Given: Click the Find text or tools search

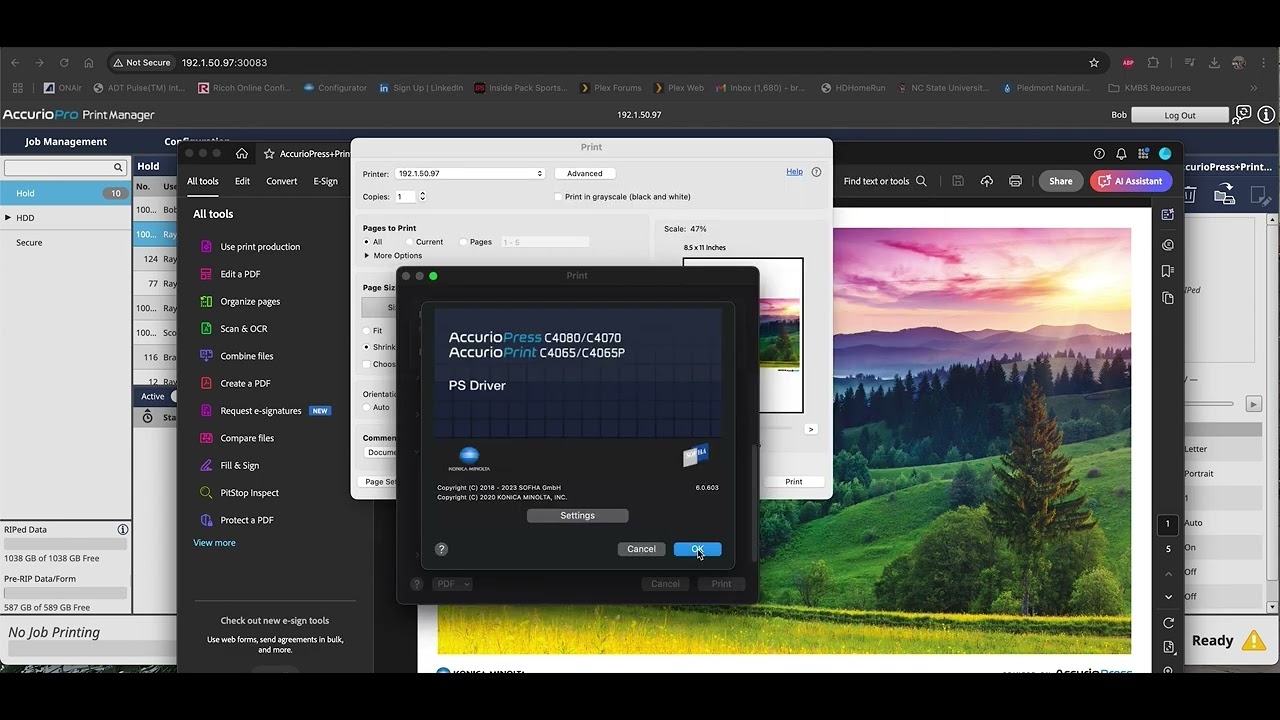Looking at the screenshot, I should [885, 181].
